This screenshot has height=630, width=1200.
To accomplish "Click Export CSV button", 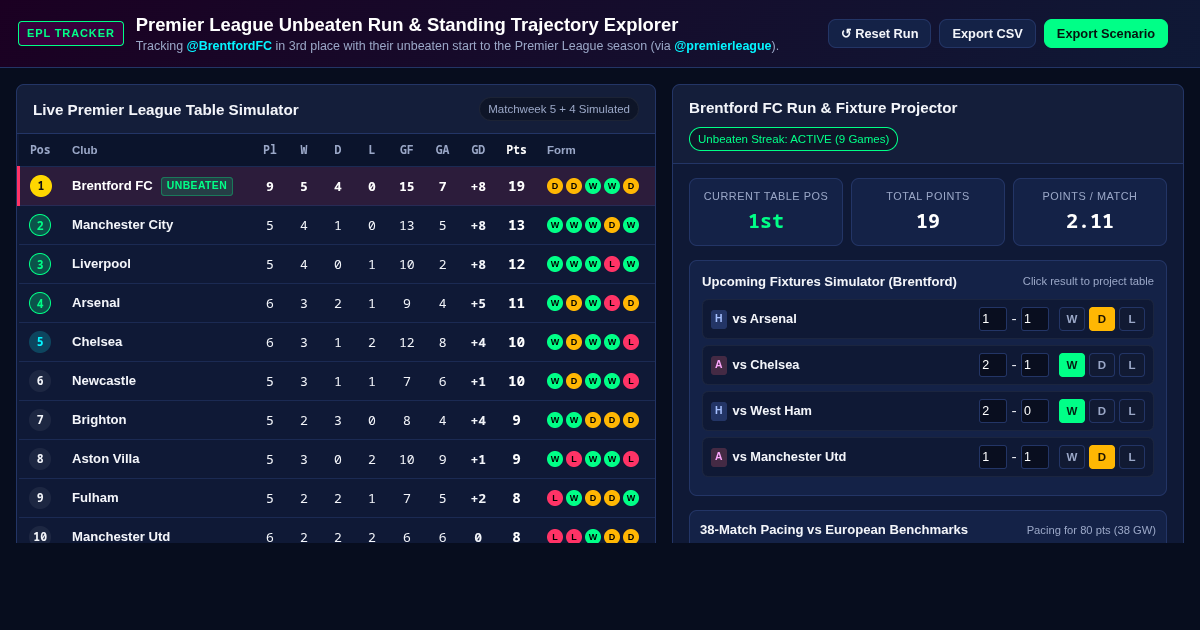I will pyautogui.click(x=987, y=33).
